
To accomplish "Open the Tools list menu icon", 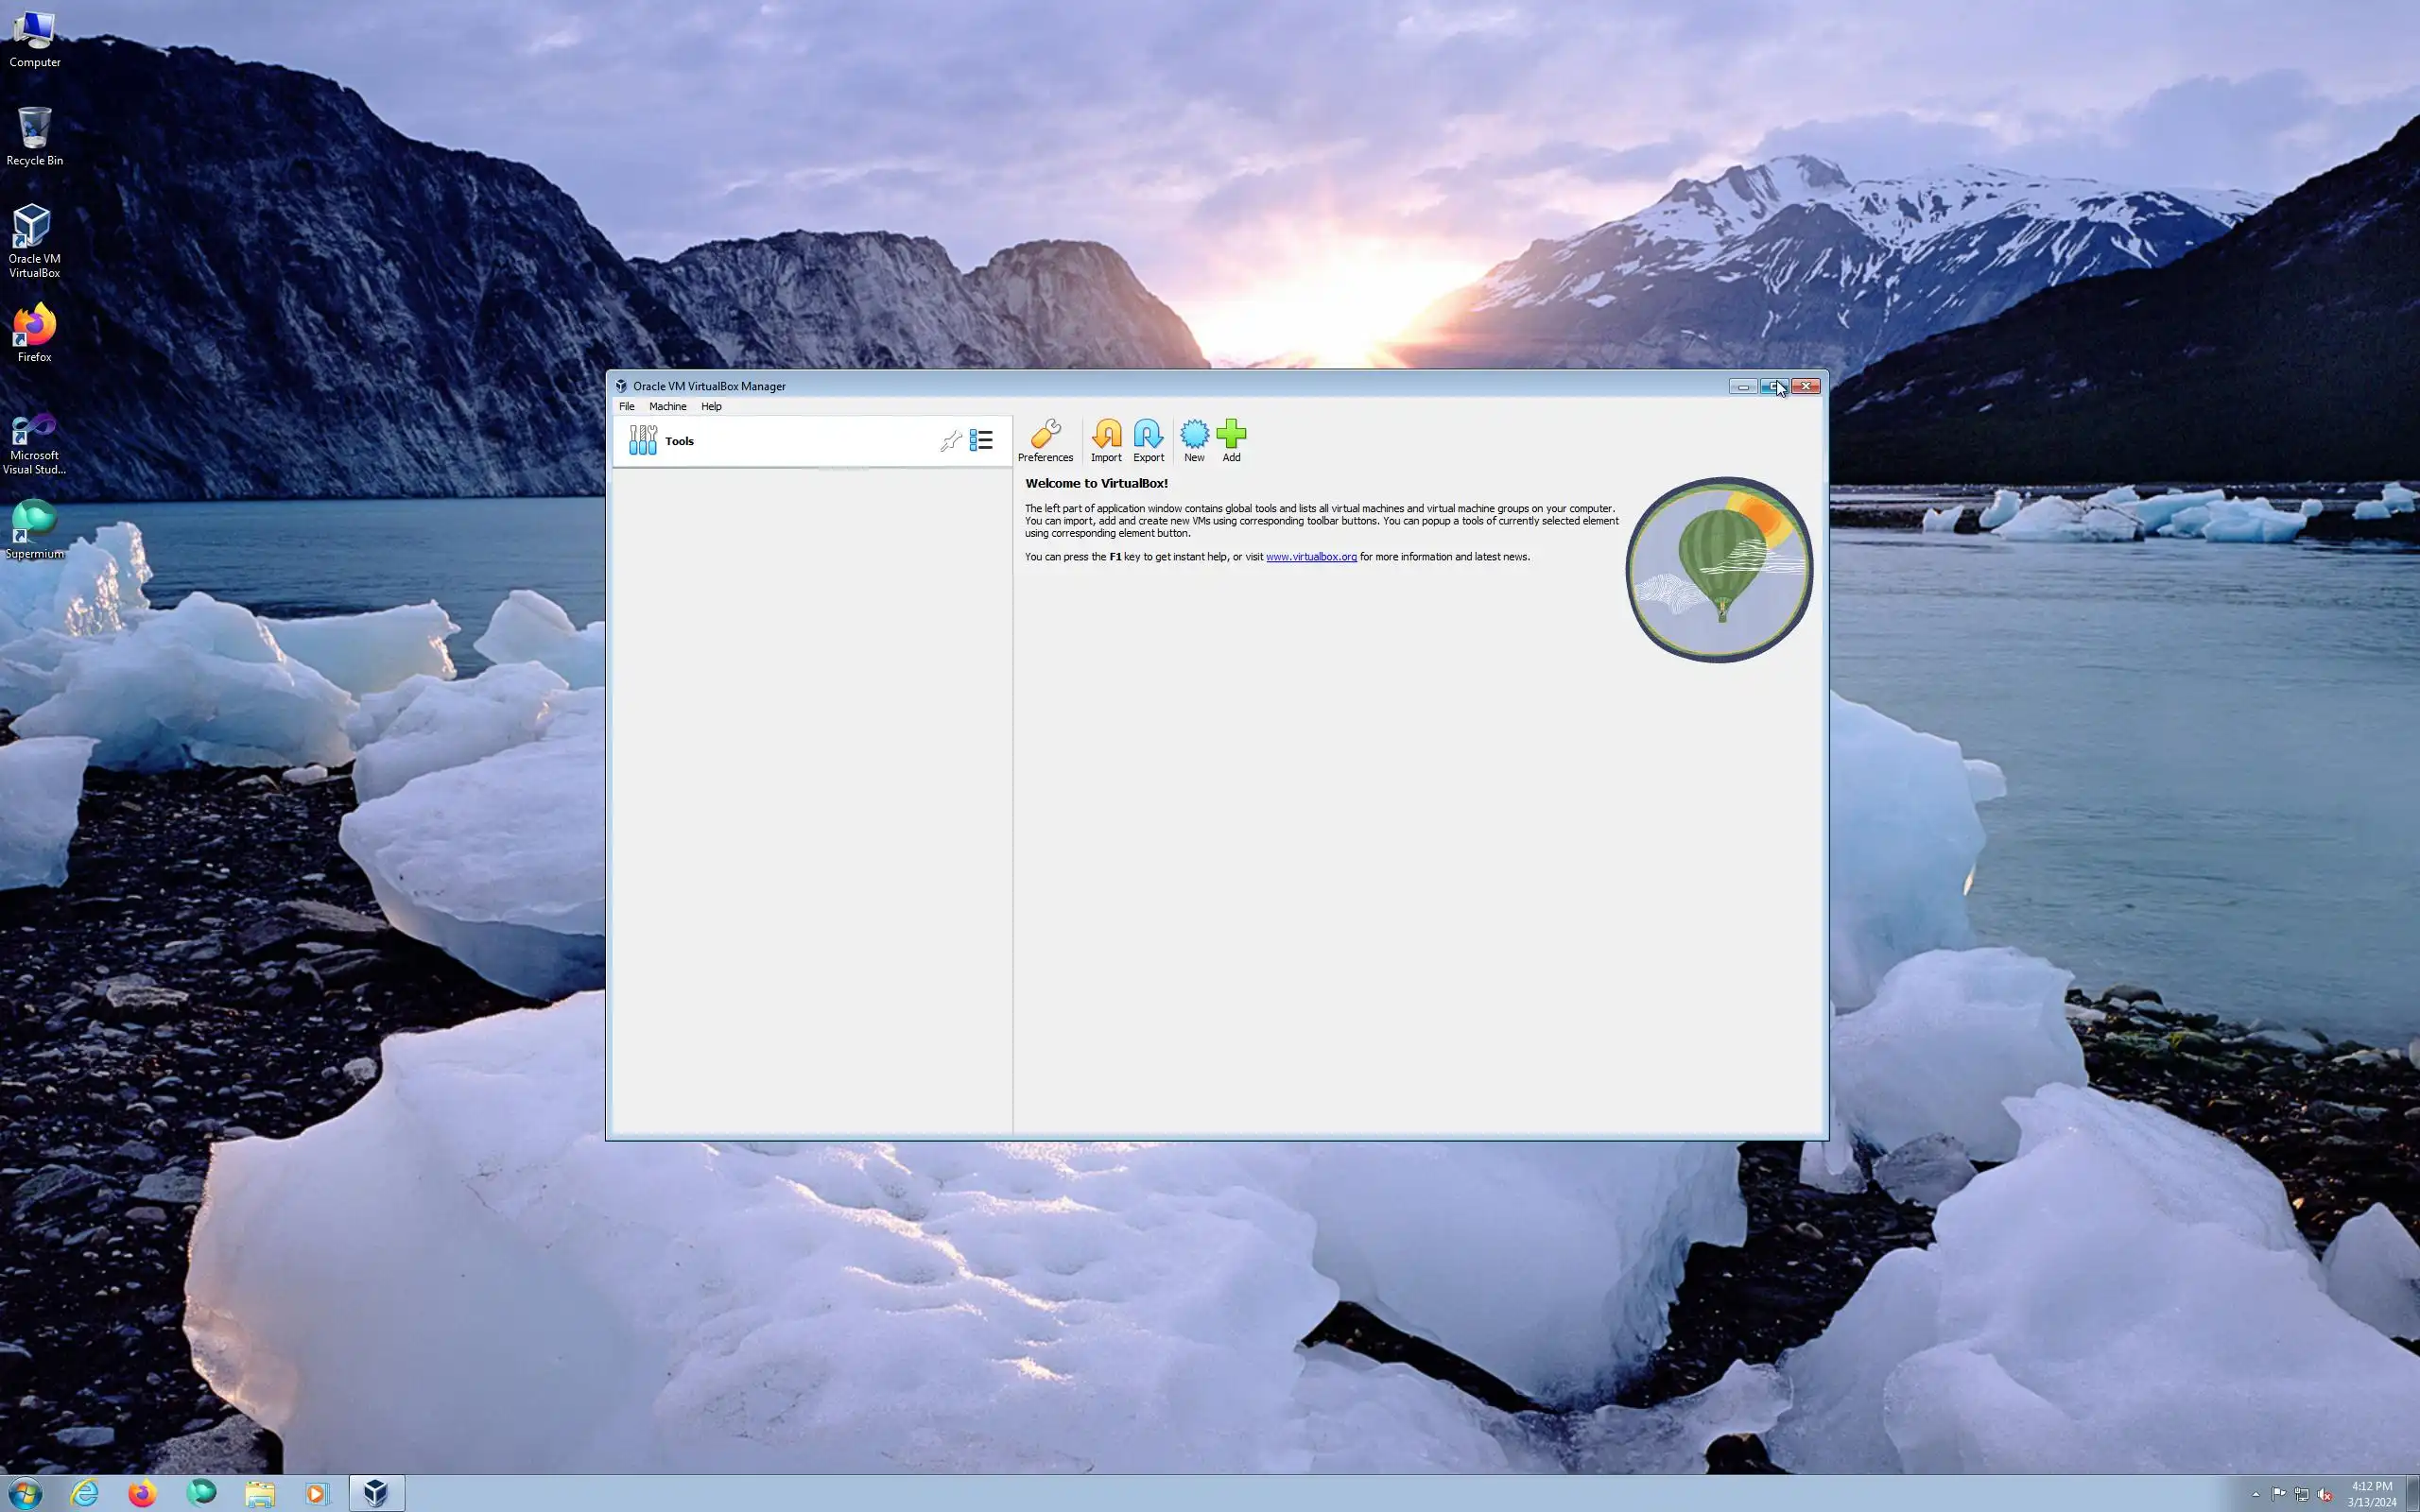I will 981,440.
